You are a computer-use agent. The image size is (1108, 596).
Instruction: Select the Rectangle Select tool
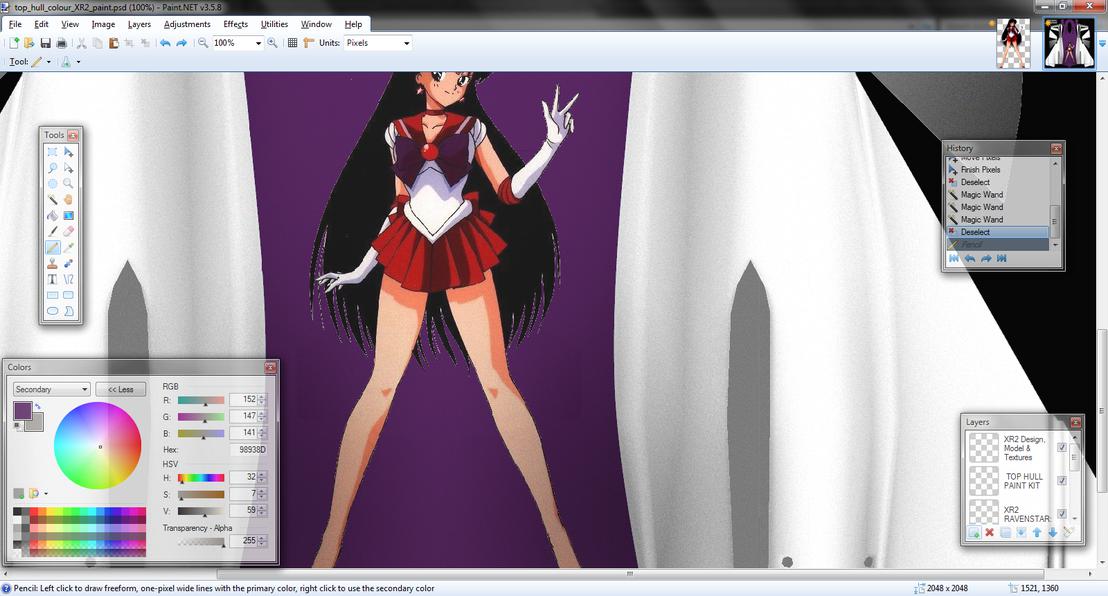click(x=52, y=152)
